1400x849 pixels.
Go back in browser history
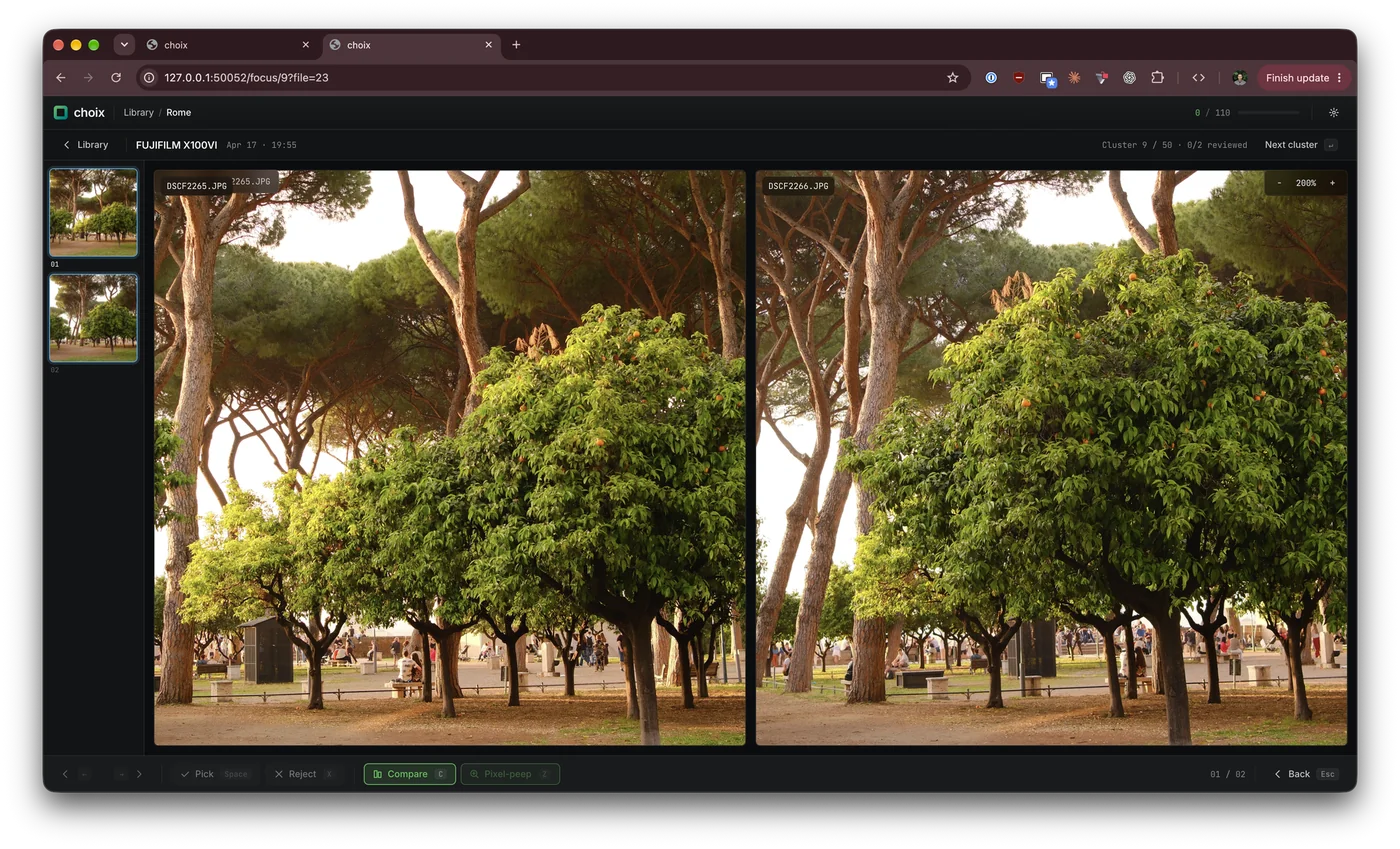pyautogui.click(x=61, y=78)
